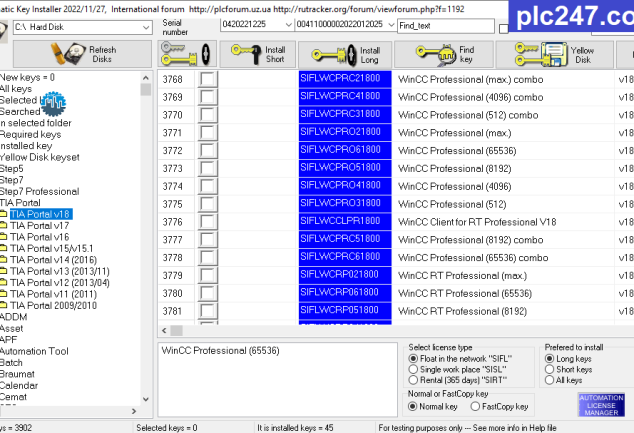Click the Find key button
The width and height of the screenshot is (634, 433).
[x=444, y=54]
